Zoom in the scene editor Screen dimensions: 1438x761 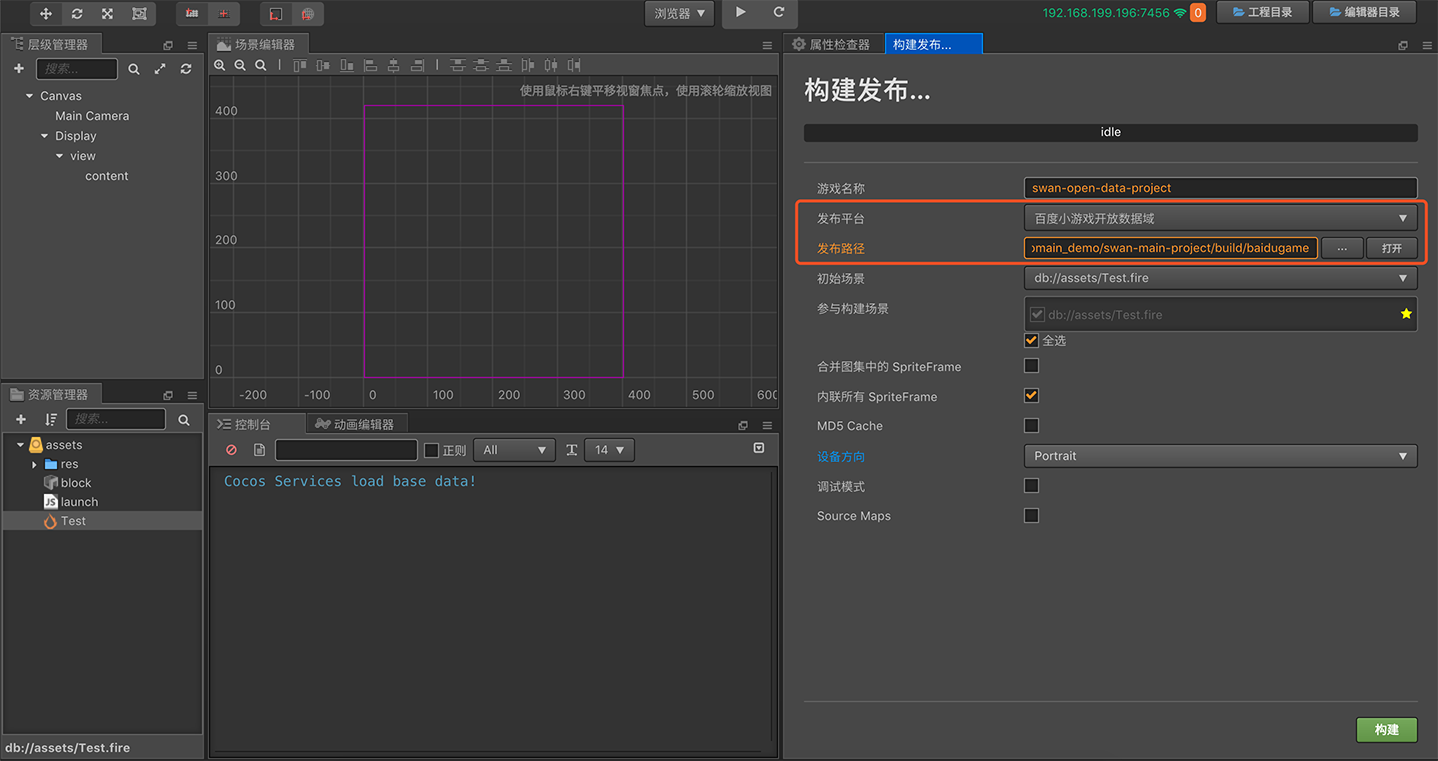(220, 65)
